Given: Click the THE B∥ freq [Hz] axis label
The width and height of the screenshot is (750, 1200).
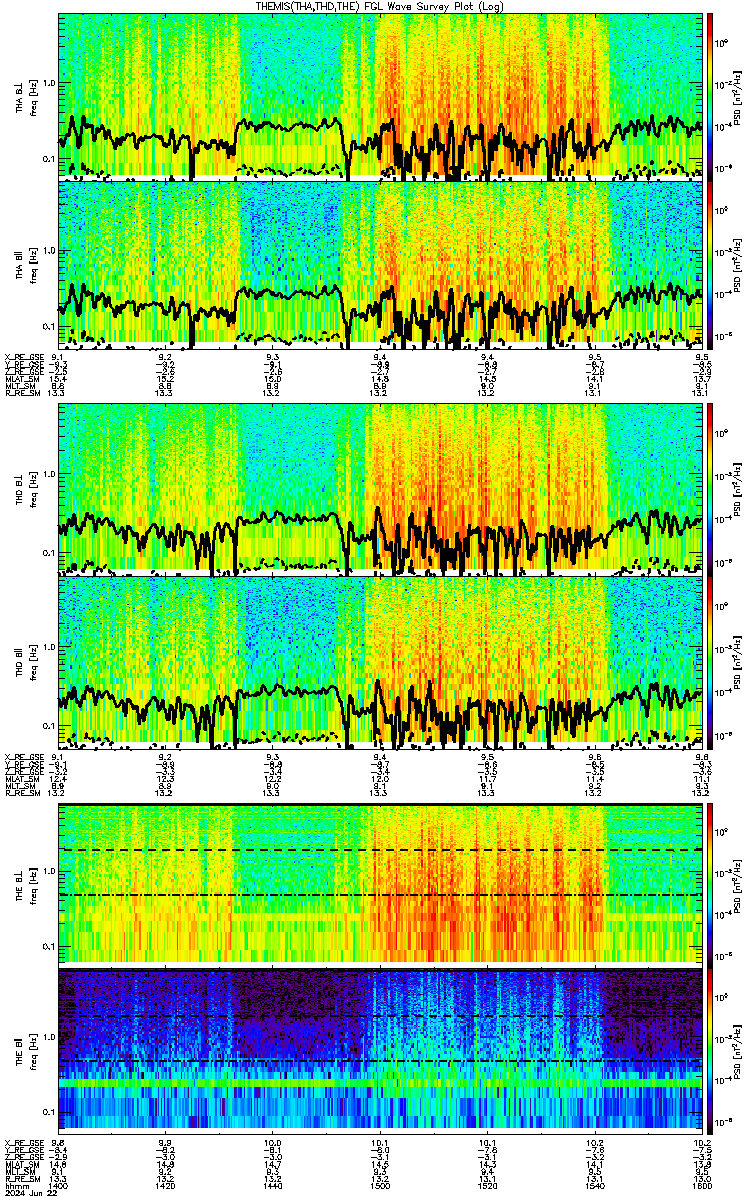Looking at the screenshot, I should [x=33, y=1050].
